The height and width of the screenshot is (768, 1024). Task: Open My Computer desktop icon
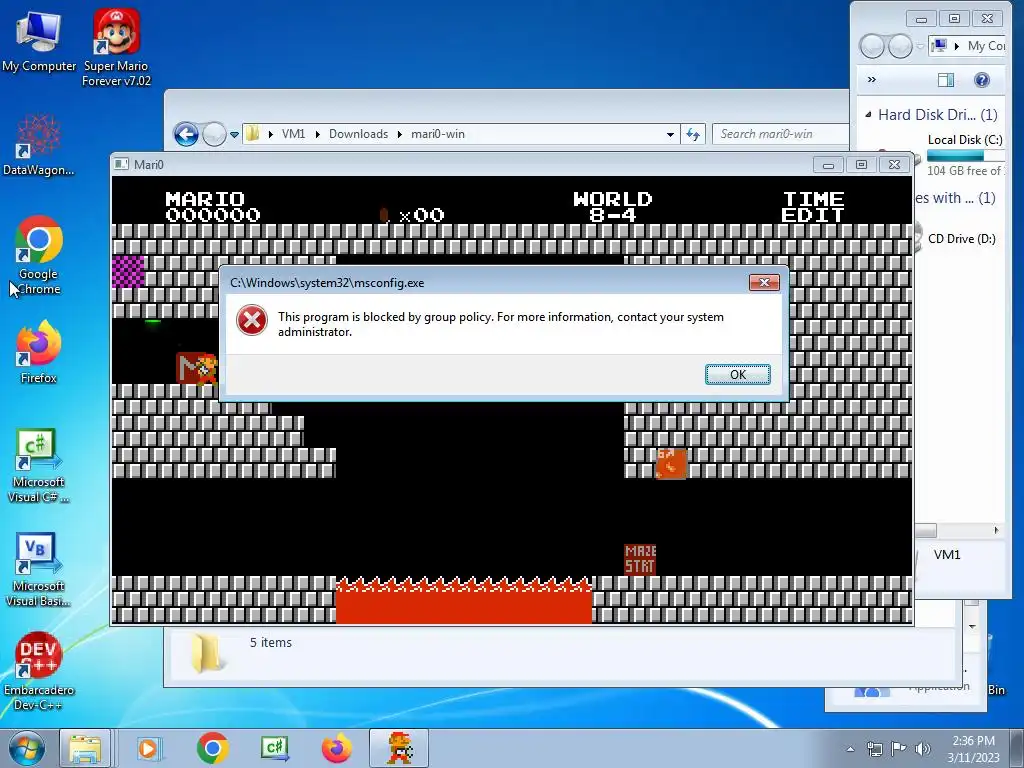click(39, 40)
